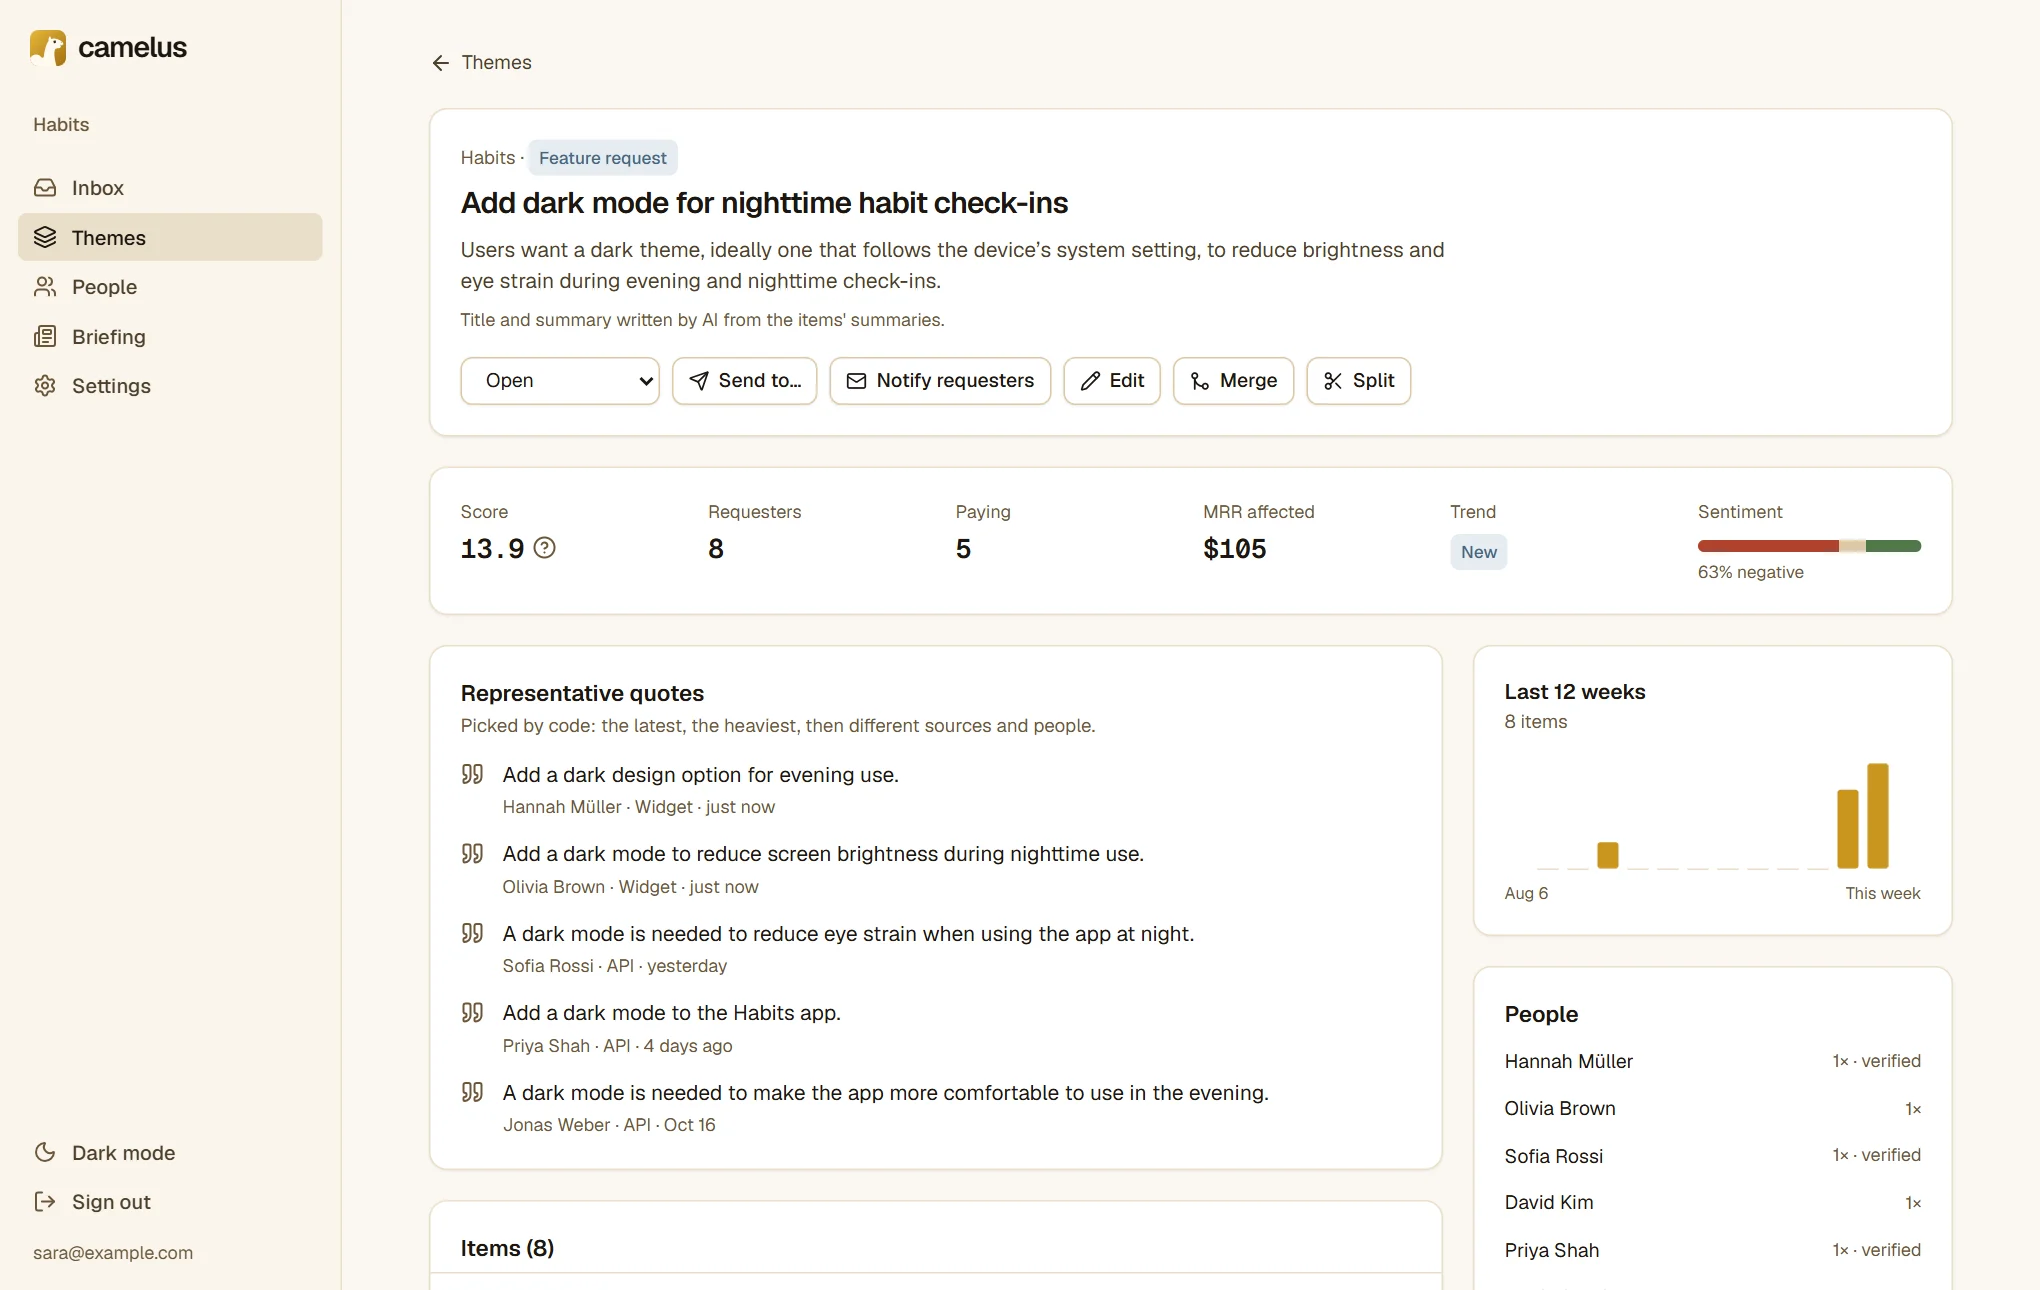Click the Settings gear icon
This screenshot has width=2040, height=1290.
click(45, 386)
